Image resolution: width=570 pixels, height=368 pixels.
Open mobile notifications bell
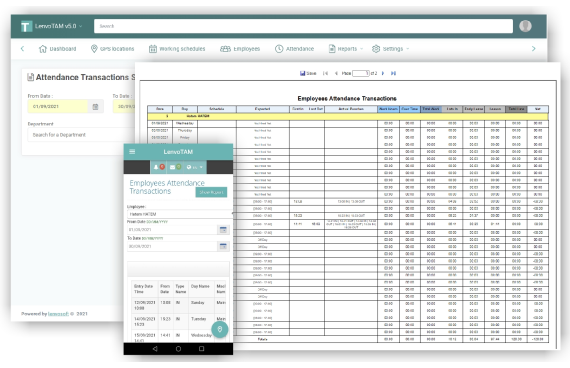pos(159,167)
